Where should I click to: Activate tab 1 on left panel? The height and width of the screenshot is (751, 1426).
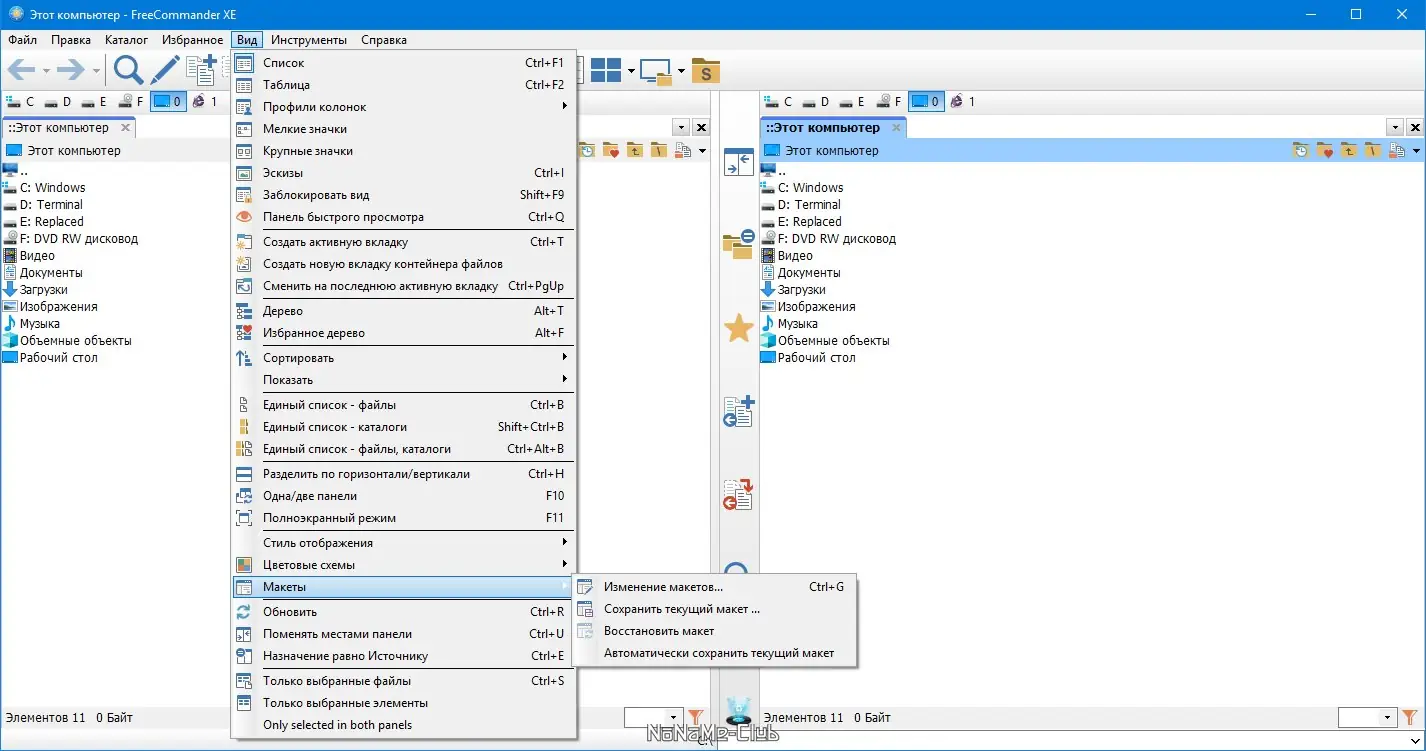click(x=207, y=101)
